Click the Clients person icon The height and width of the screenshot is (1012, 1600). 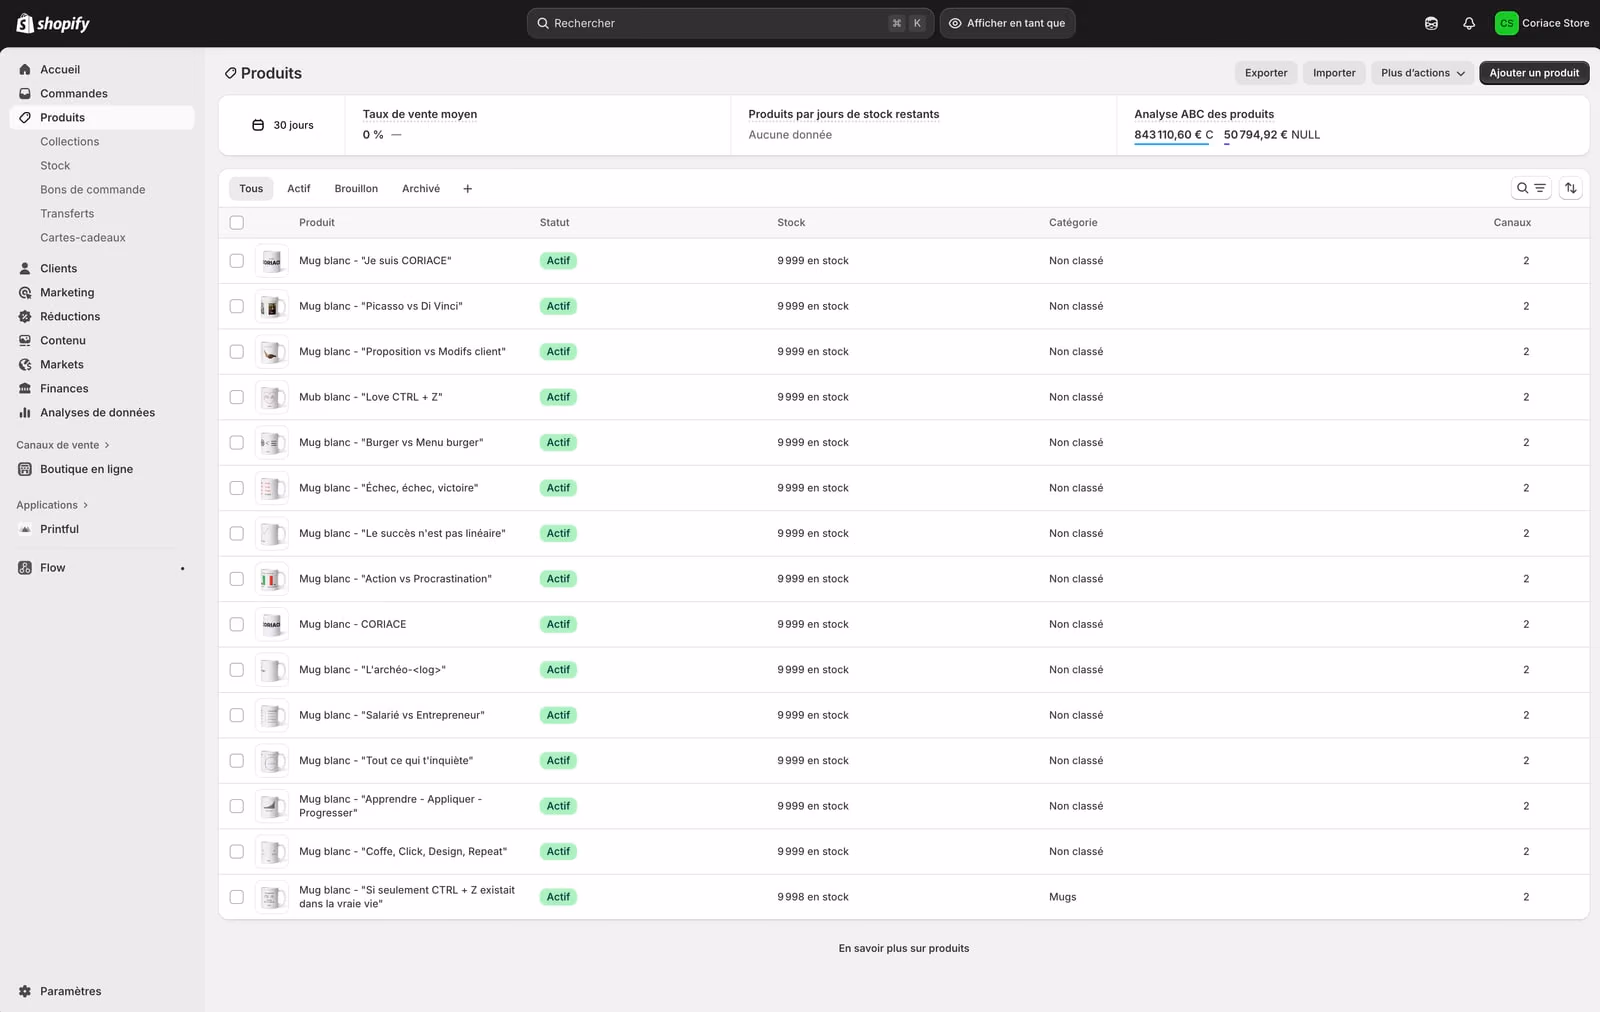25,268
